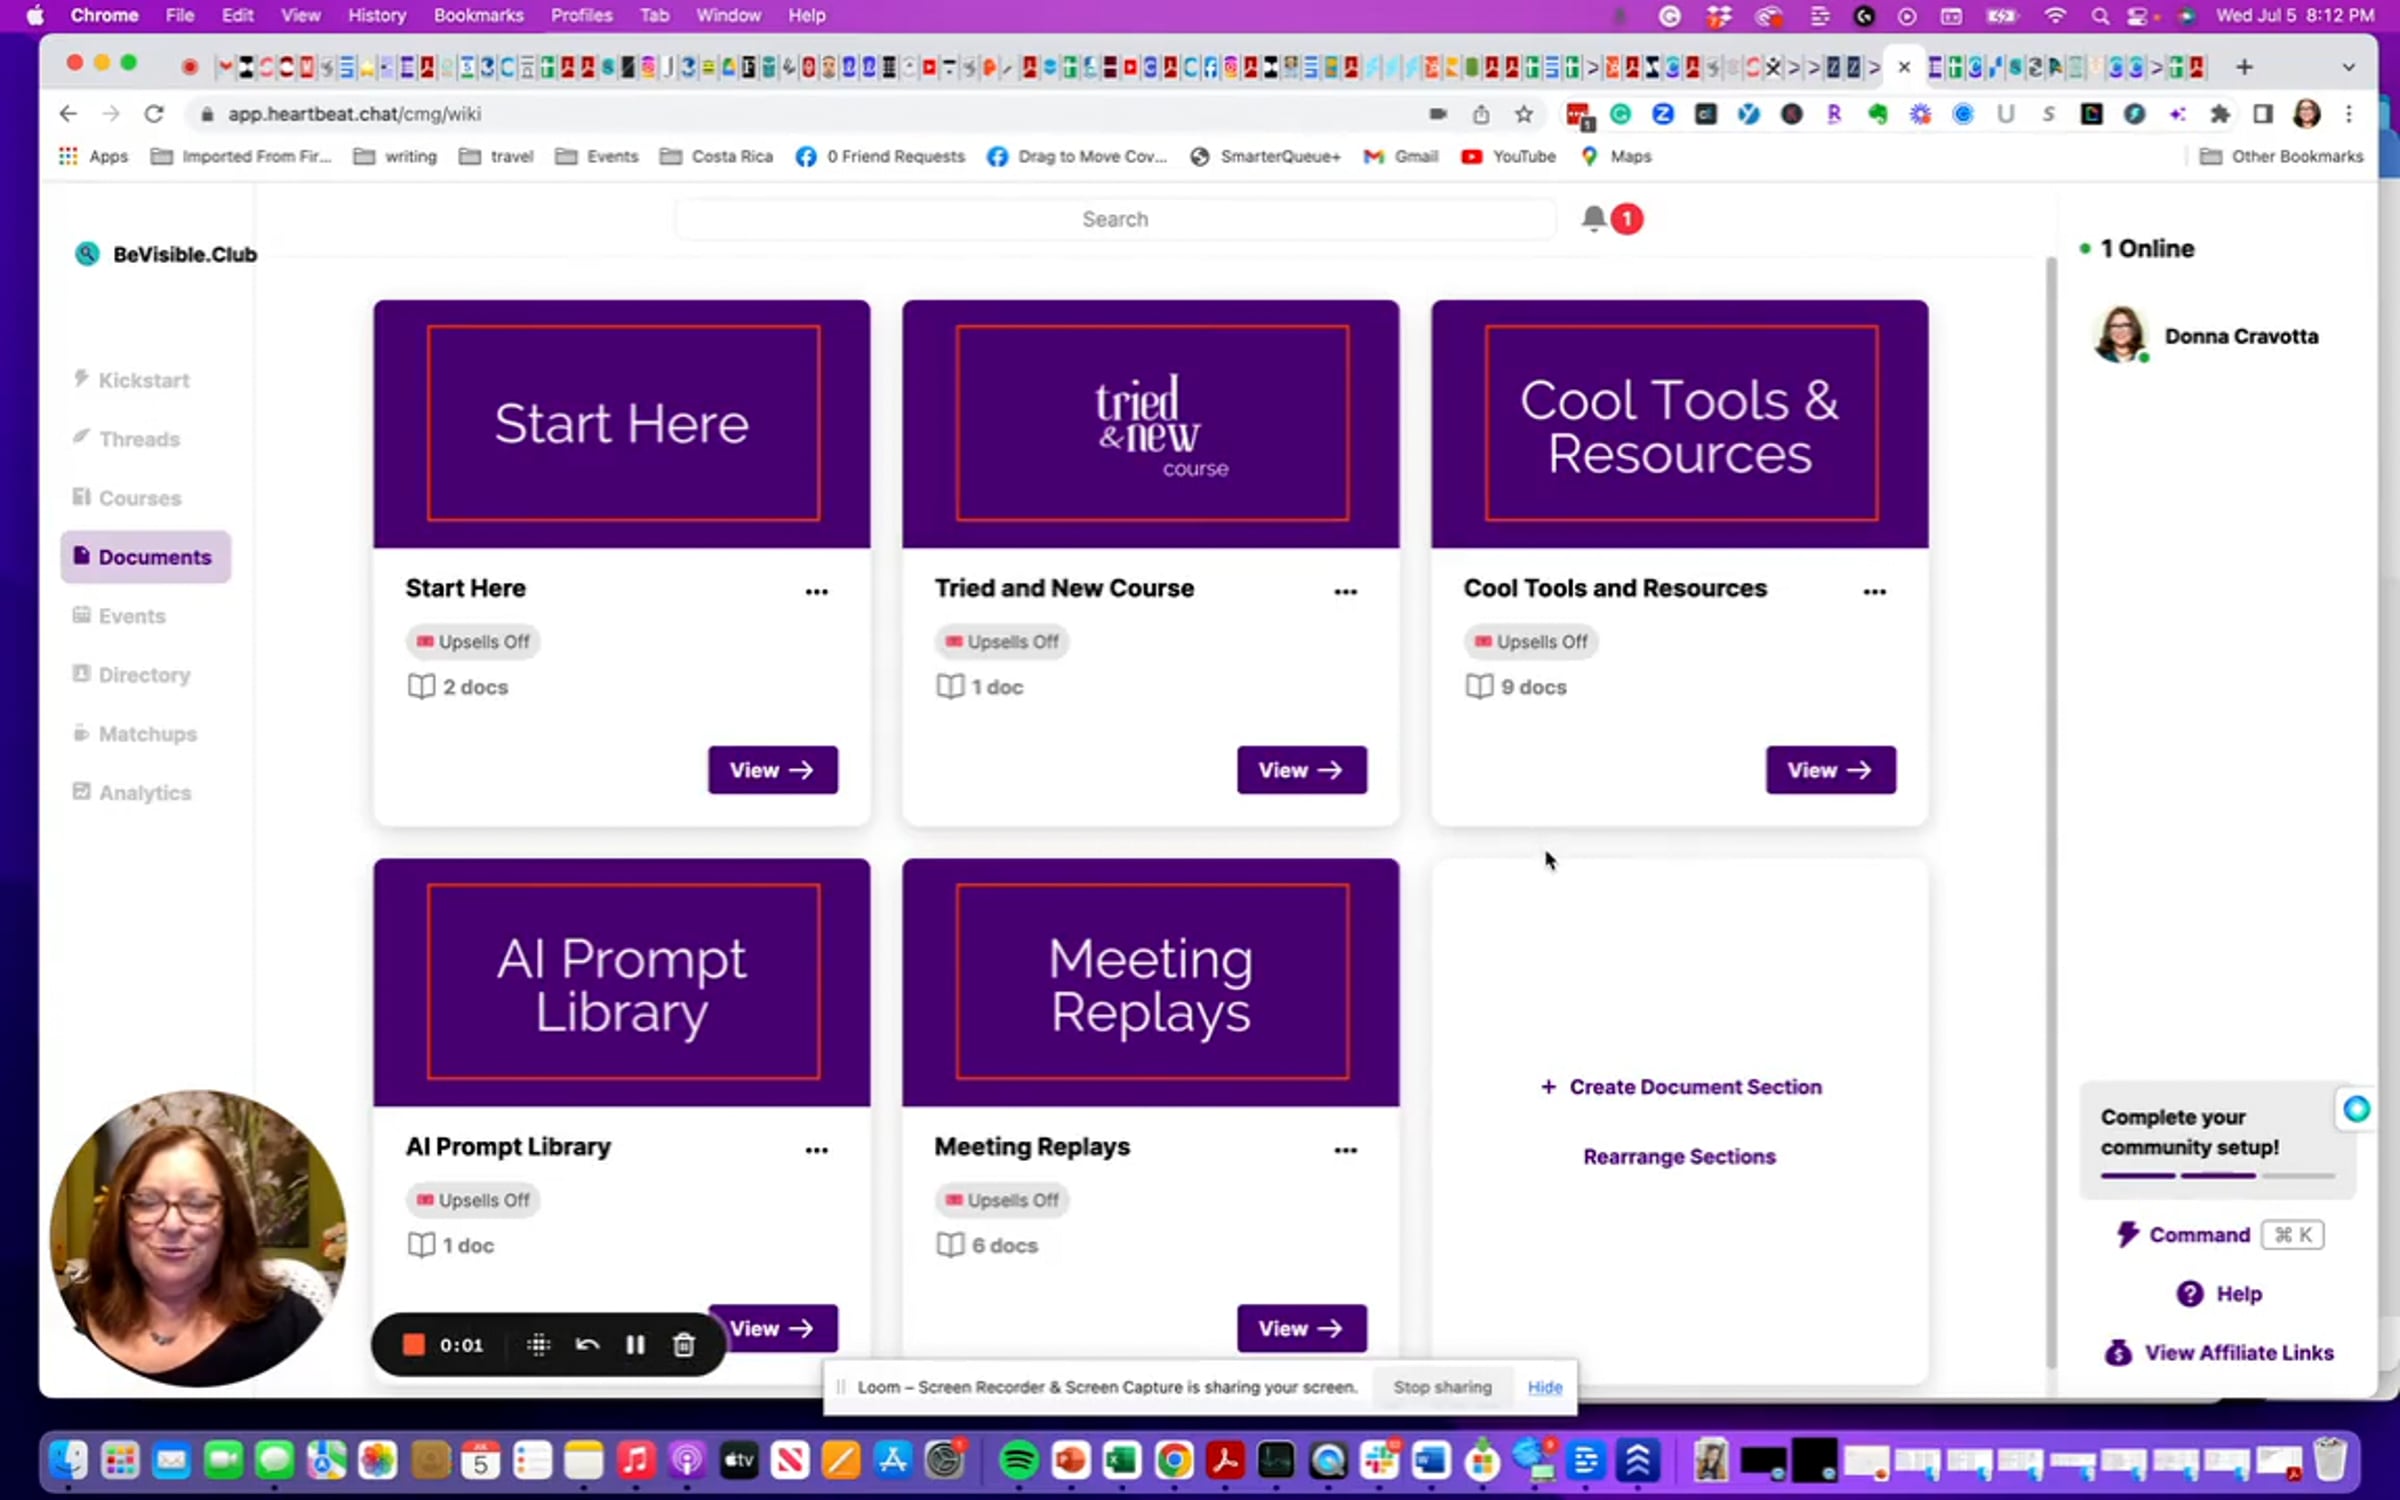Screen dimensions: 2400x1500
Task: Click the community setup progress bar
Action: (x=2217, y=1175)
